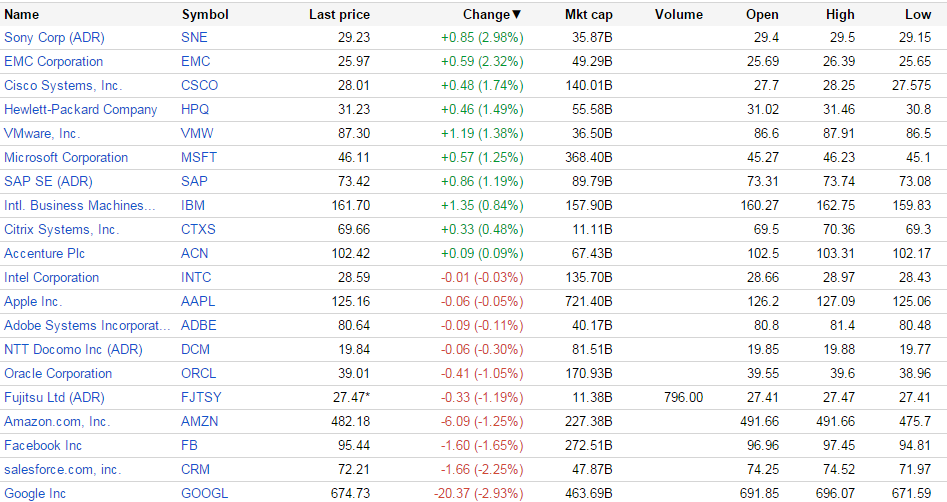Open the Sony Corp (ADR) link
Image resolution: width=947 pixels, height=502 pixels.
click(x=54, y=37)
